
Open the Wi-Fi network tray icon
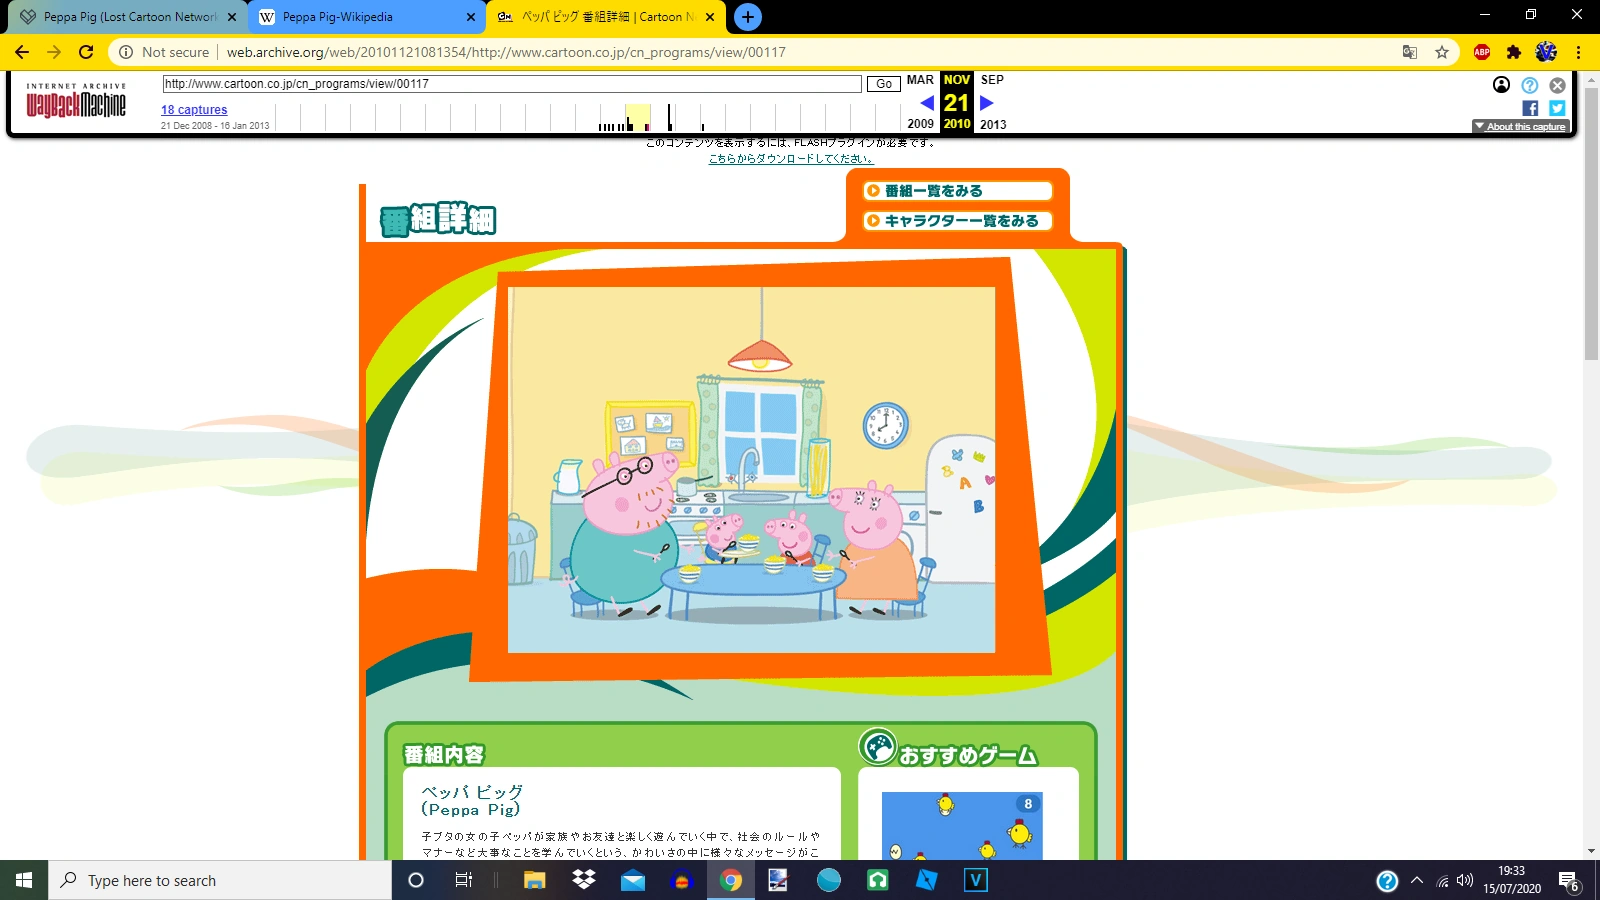click(x=1442, y=881)
